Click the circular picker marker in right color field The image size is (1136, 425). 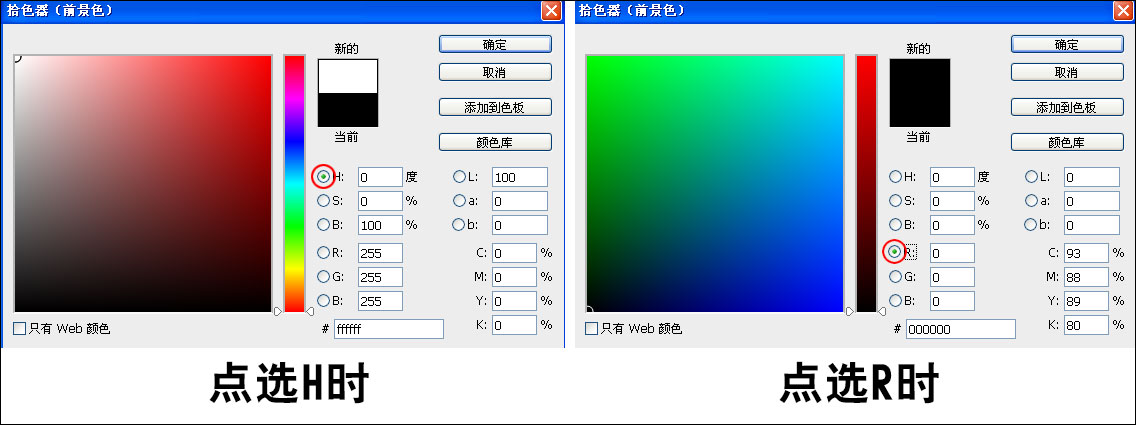[x=588, y=311]
